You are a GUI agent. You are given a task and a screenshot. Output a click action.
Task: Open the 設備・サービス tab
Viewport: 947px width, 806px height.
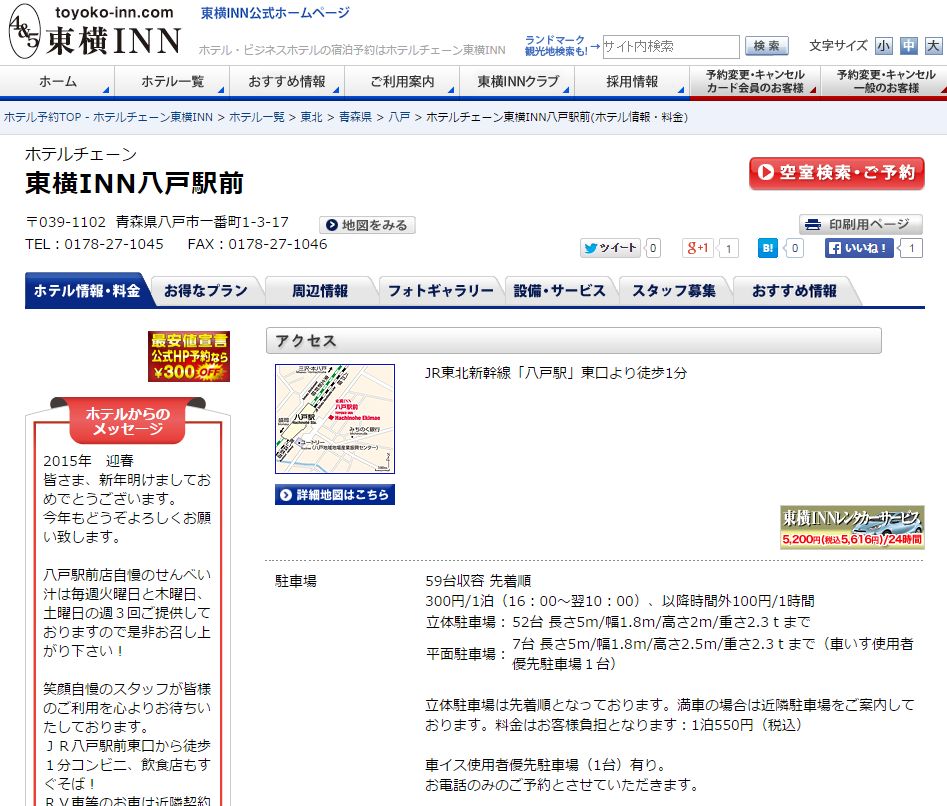[559, 291]
